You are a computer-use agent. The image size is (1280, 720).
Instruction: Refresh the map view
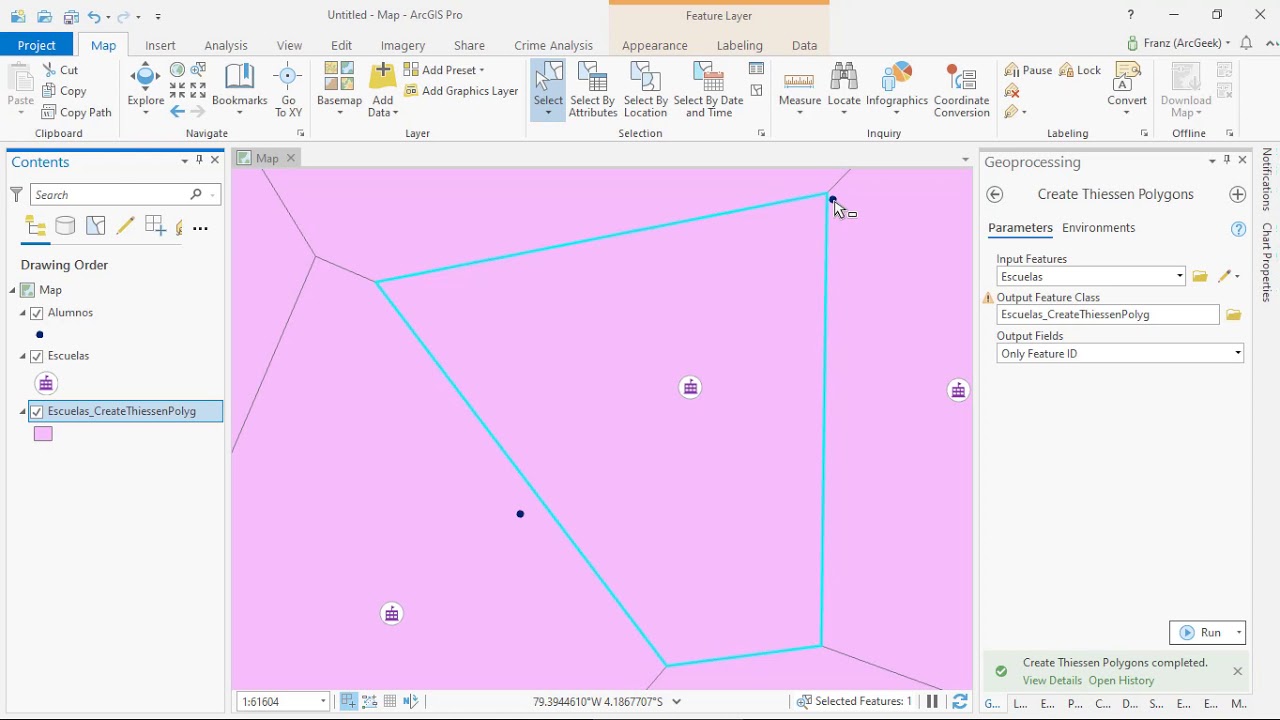960,702
